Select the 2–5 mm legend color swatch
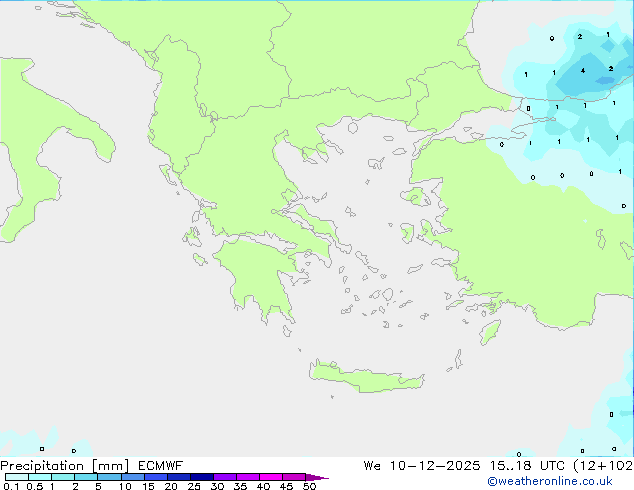The width and height of the screenshot is (634, 490). tap(86, 477)
